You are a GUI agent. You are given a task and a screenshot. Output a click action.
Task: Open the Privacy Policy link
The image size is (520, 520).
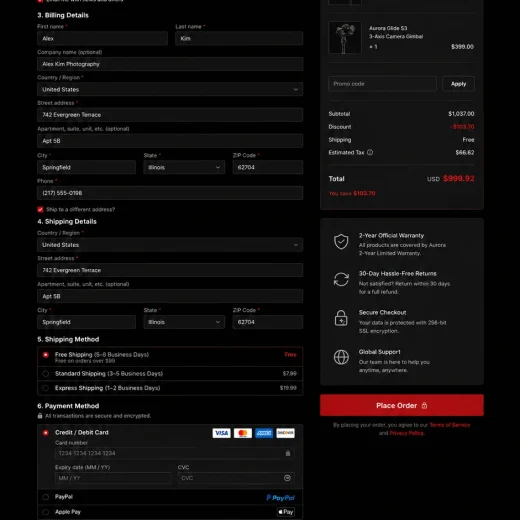407,433
